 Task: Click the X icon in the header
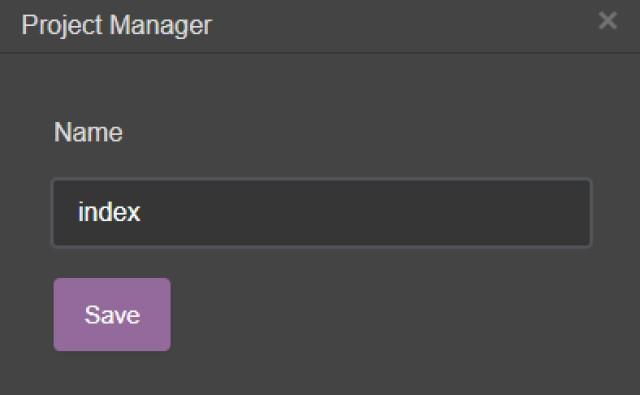click(x=607, y=20)
